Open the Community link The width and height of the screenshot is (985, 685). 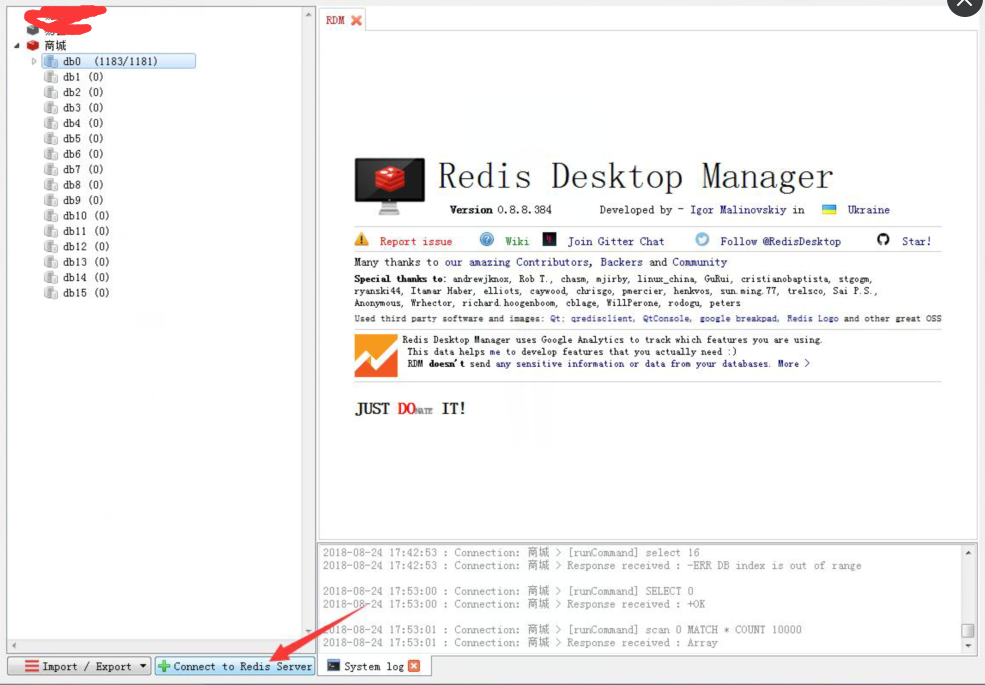[x=699, y=262]
